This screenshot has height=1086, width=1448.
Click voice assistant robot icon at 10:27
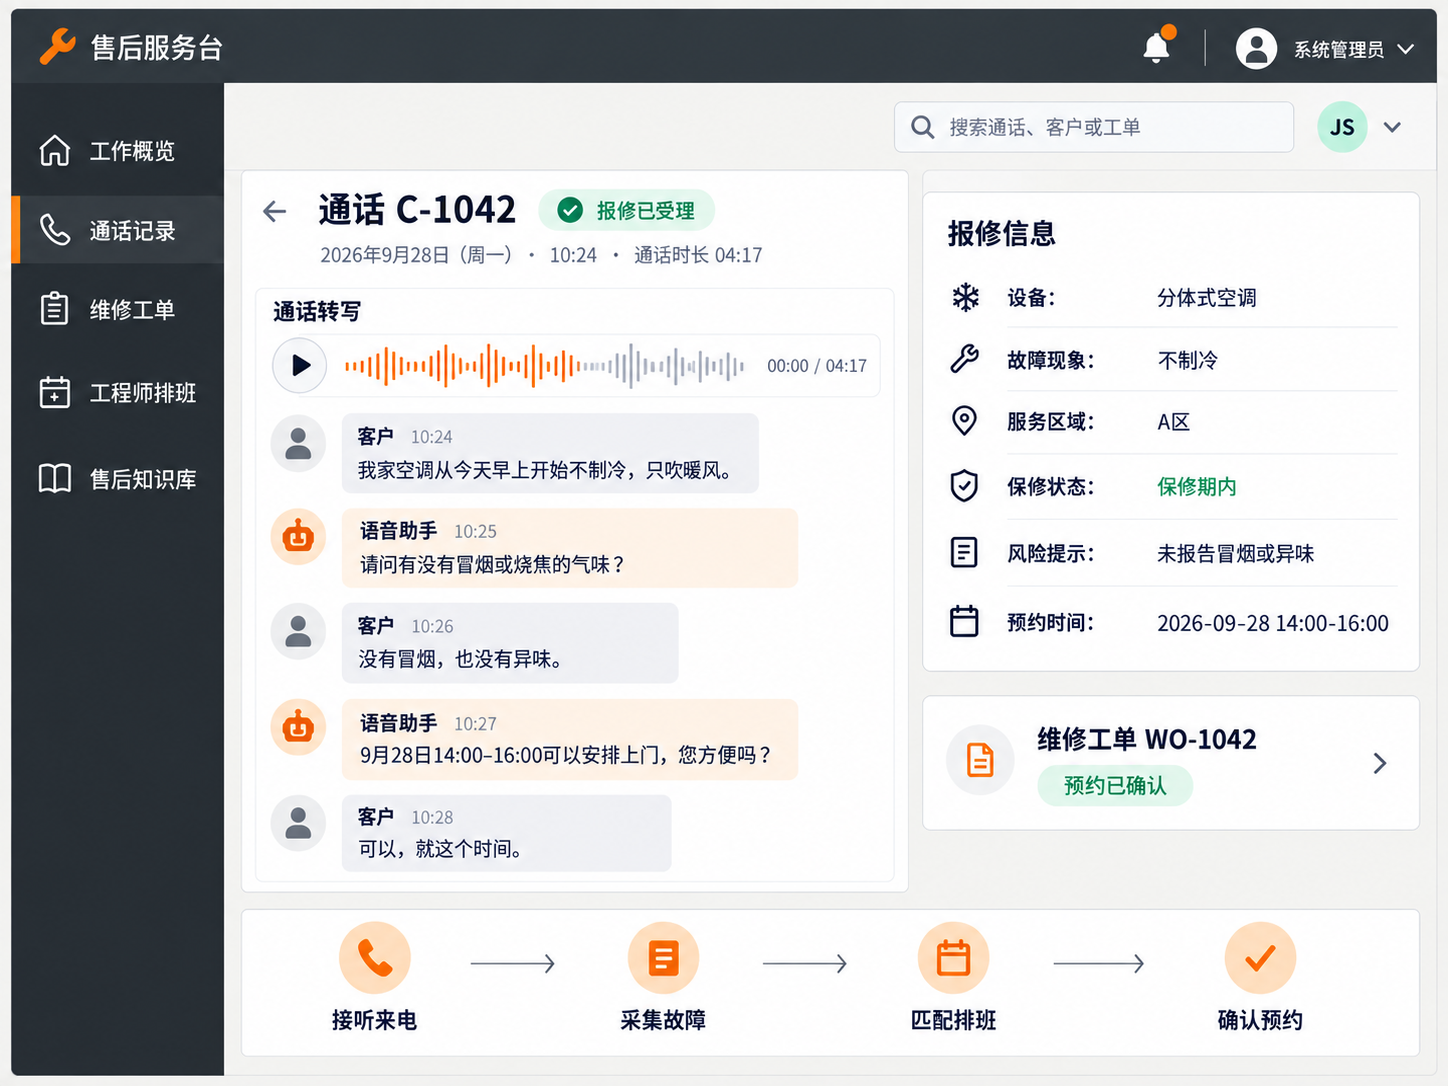[x=298, y=727]
